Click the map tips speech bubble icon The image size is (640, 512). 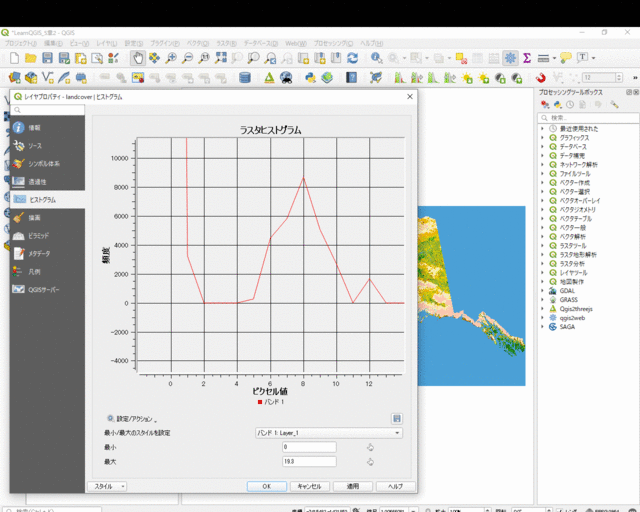pos(566,58)
